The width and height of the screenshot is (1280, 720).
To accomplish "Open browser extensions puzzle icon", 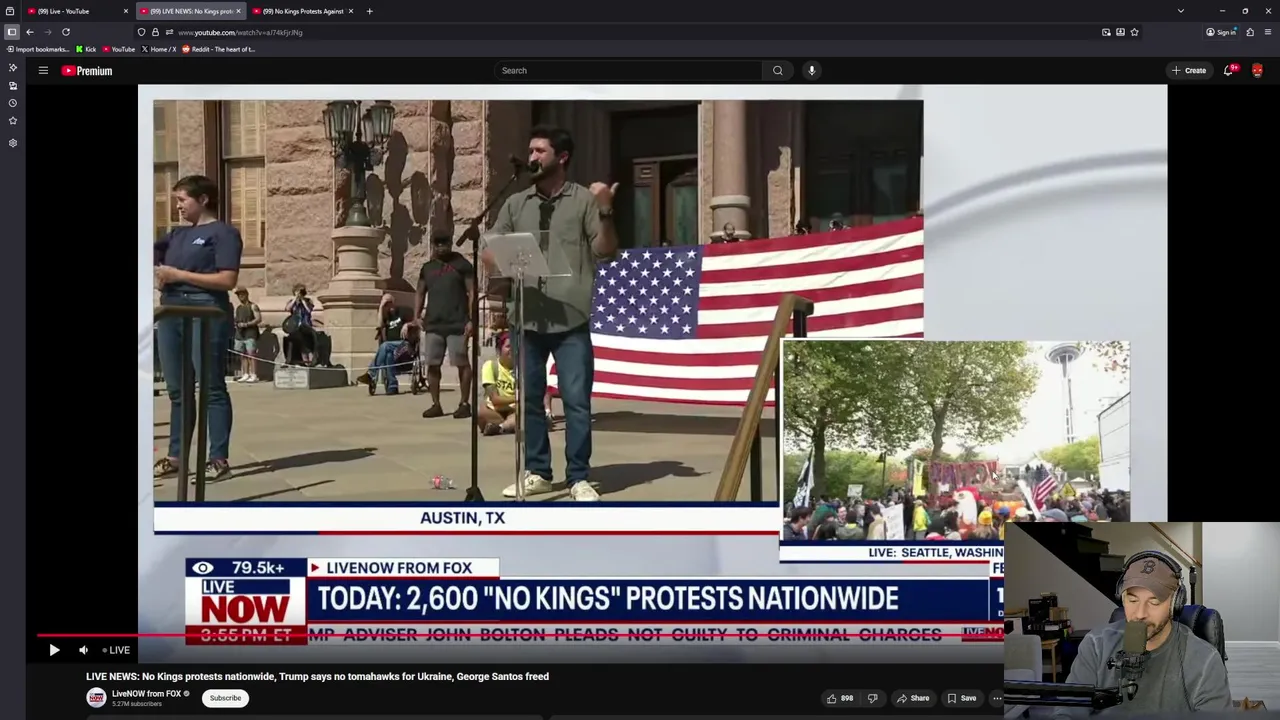I will [x=1250, y=32].
